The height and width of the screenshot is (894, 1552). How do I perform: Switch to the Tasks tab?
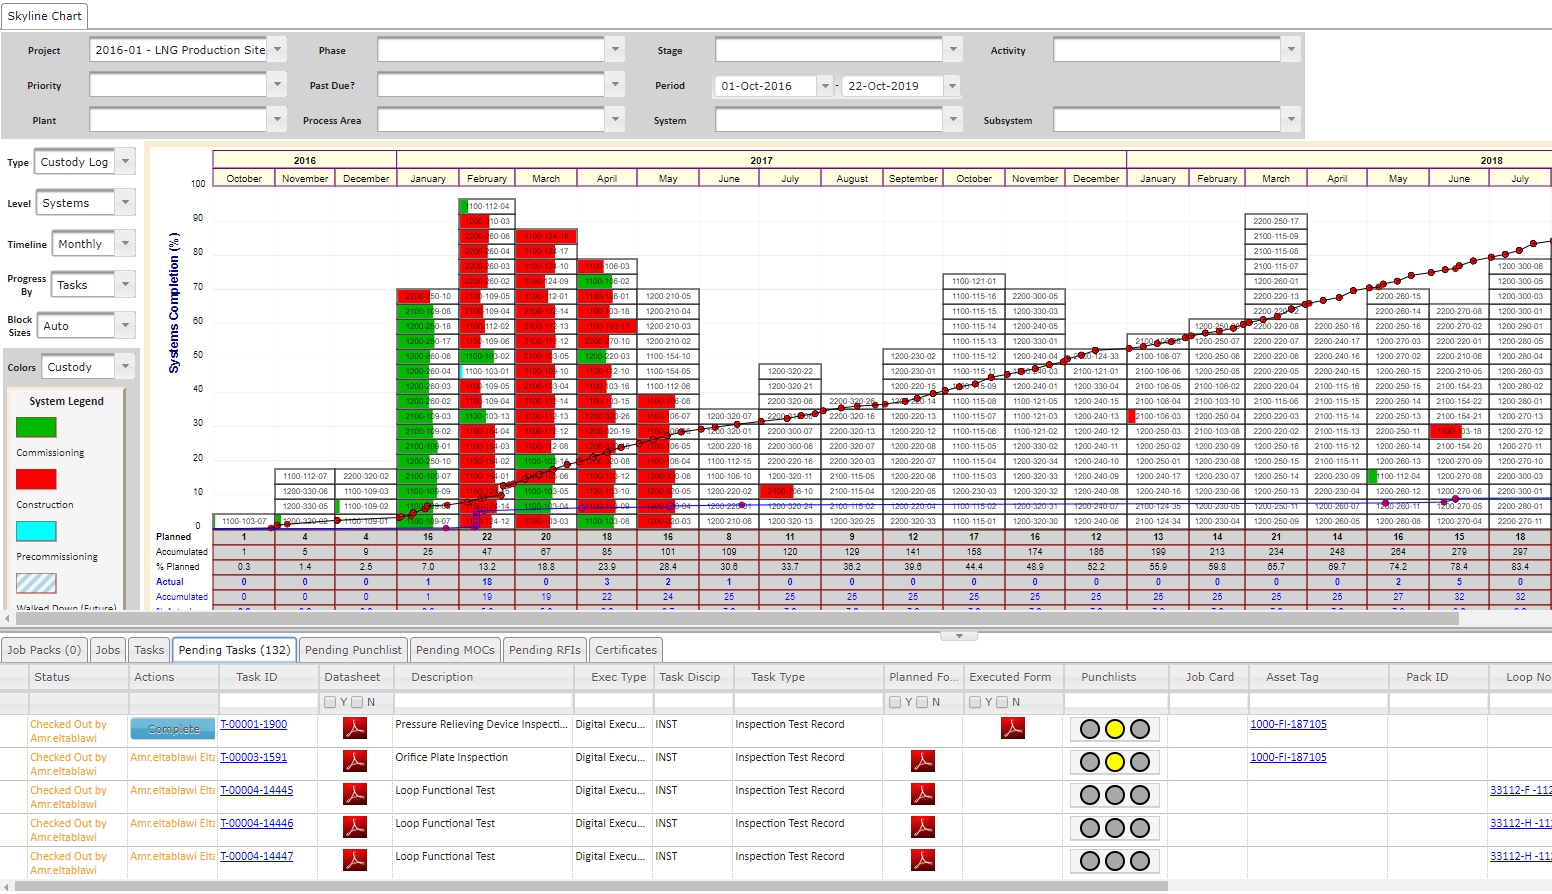(149, 650)
